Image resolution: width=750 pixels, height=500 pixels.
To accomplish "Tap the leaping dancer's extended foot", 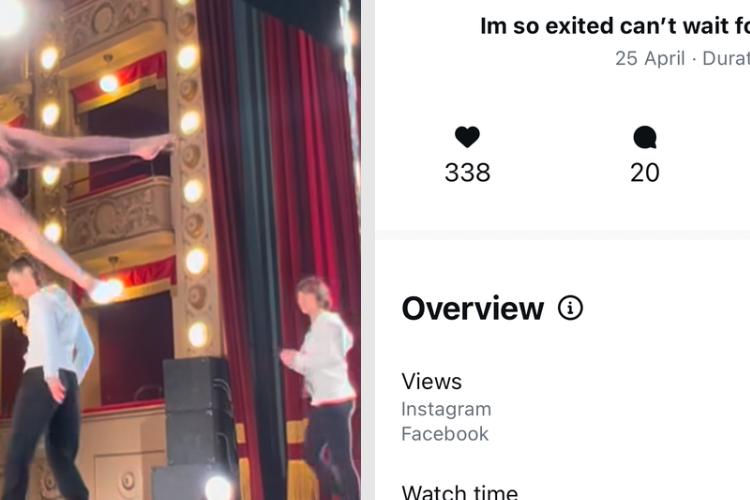I will tap(154, 147).
